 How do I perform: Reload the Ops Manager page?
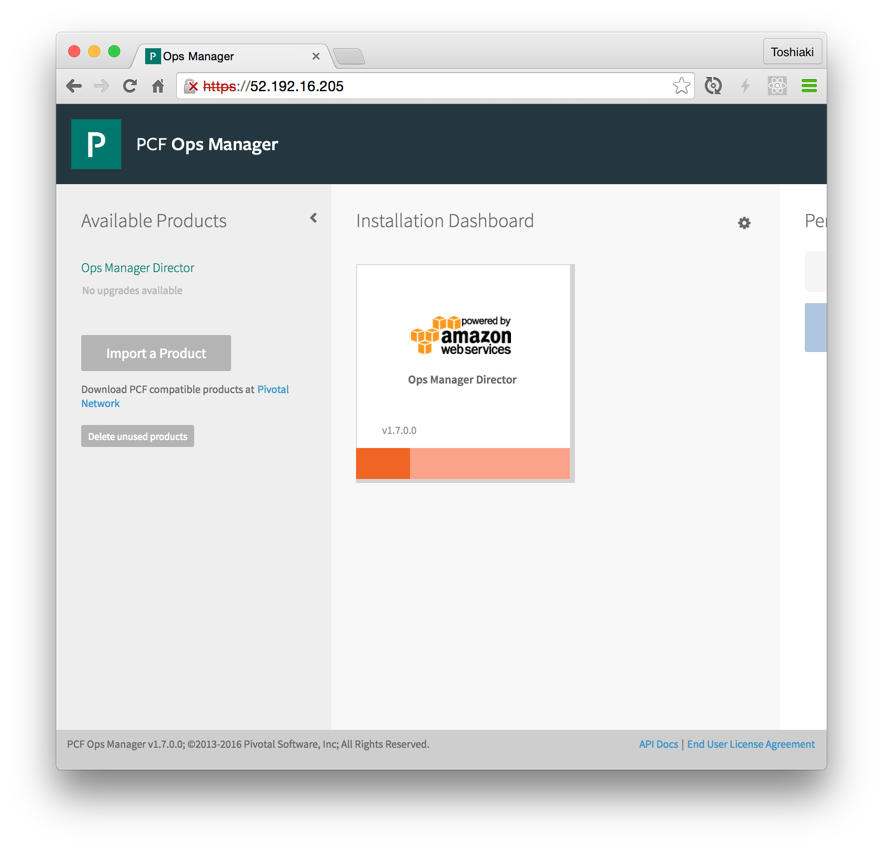130,86
